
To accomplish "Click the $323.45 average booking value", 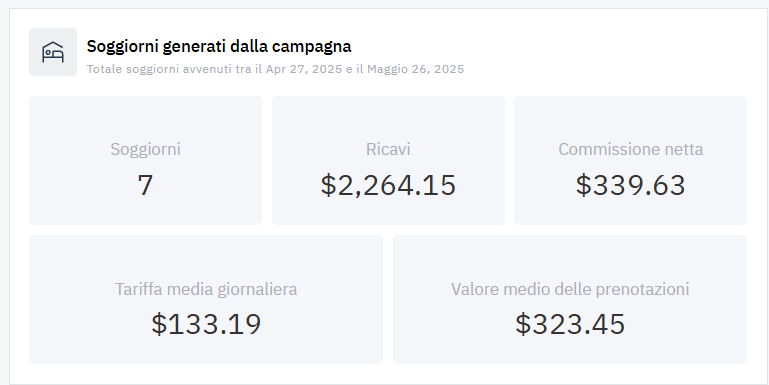I will (x=570, y=324).
